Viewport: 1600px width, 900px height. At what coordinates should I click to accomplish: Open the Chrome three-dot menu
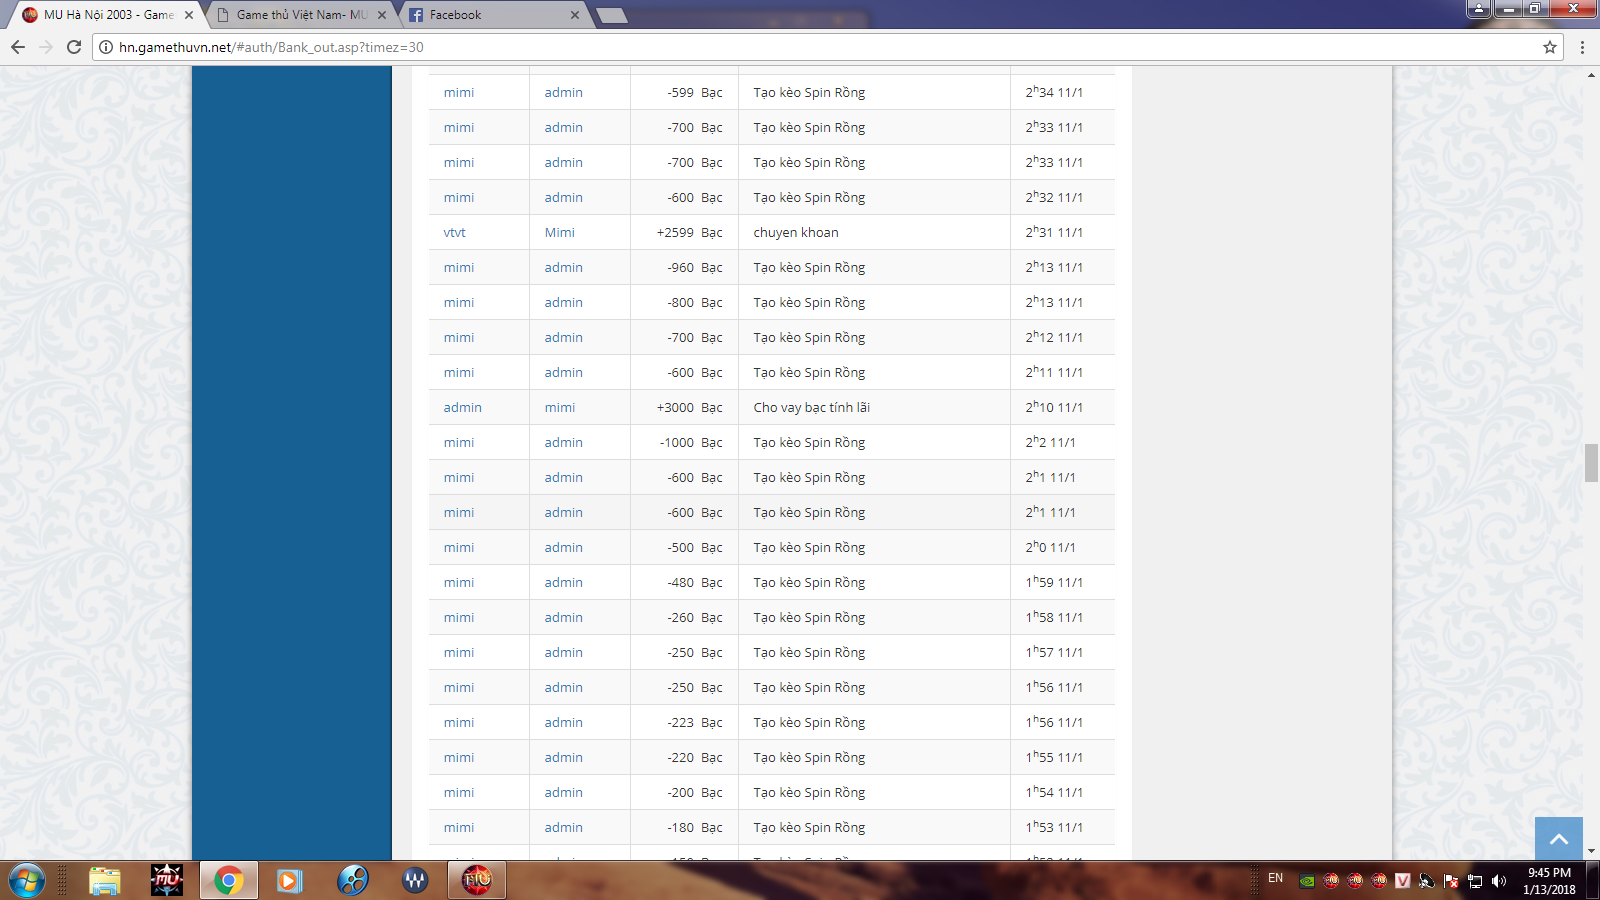[1582, 47]
